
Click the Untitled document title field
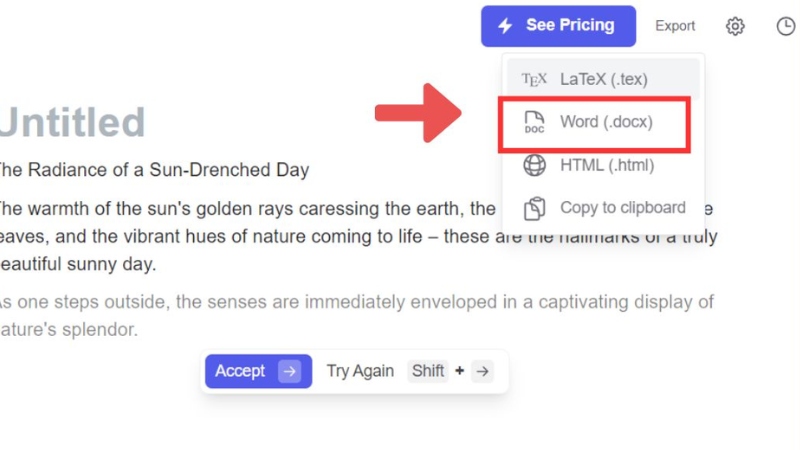click(72, 122)
